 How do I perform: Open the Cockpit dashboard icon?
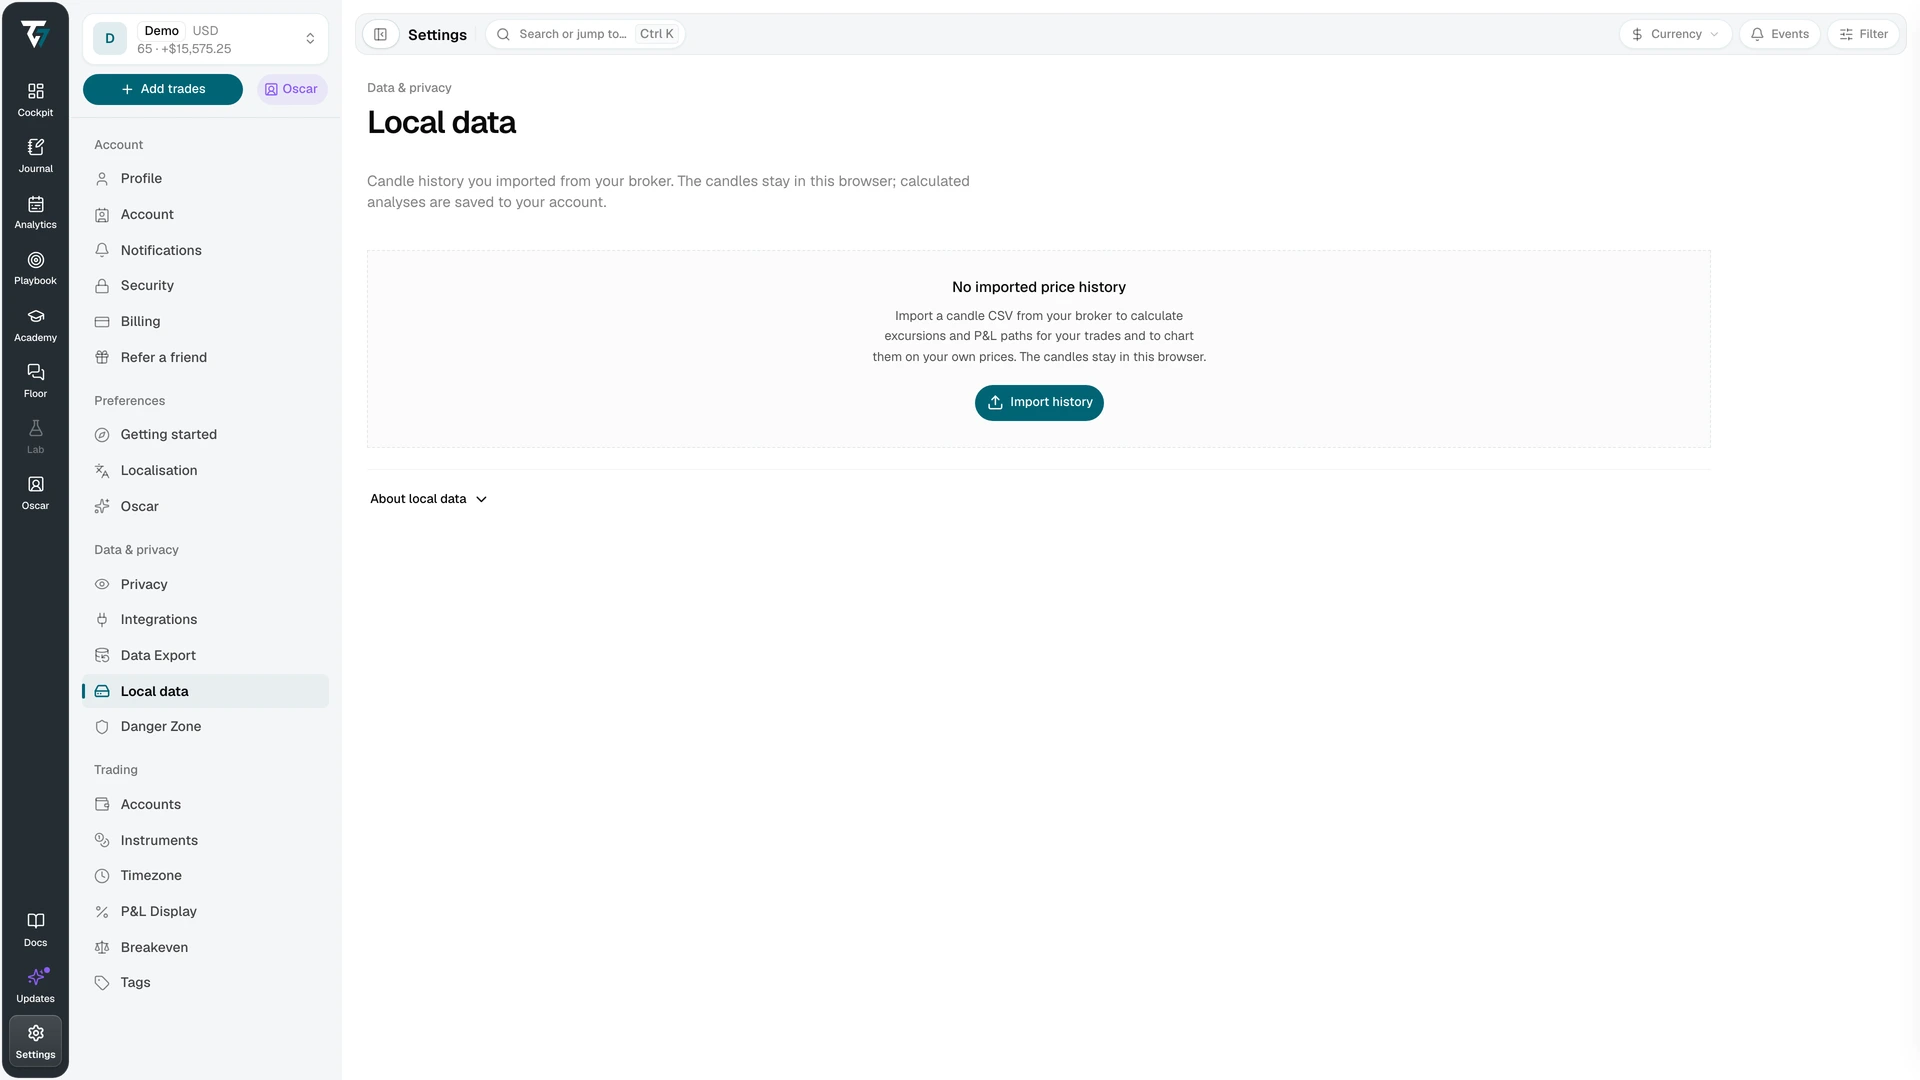click(x=35, y=100)
